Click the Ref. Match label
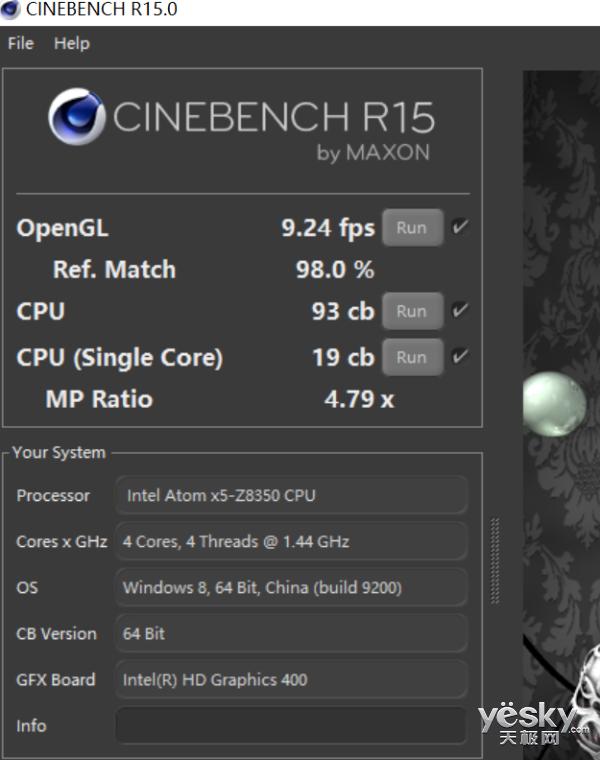The image size is (600, 760). coord(114,269)
